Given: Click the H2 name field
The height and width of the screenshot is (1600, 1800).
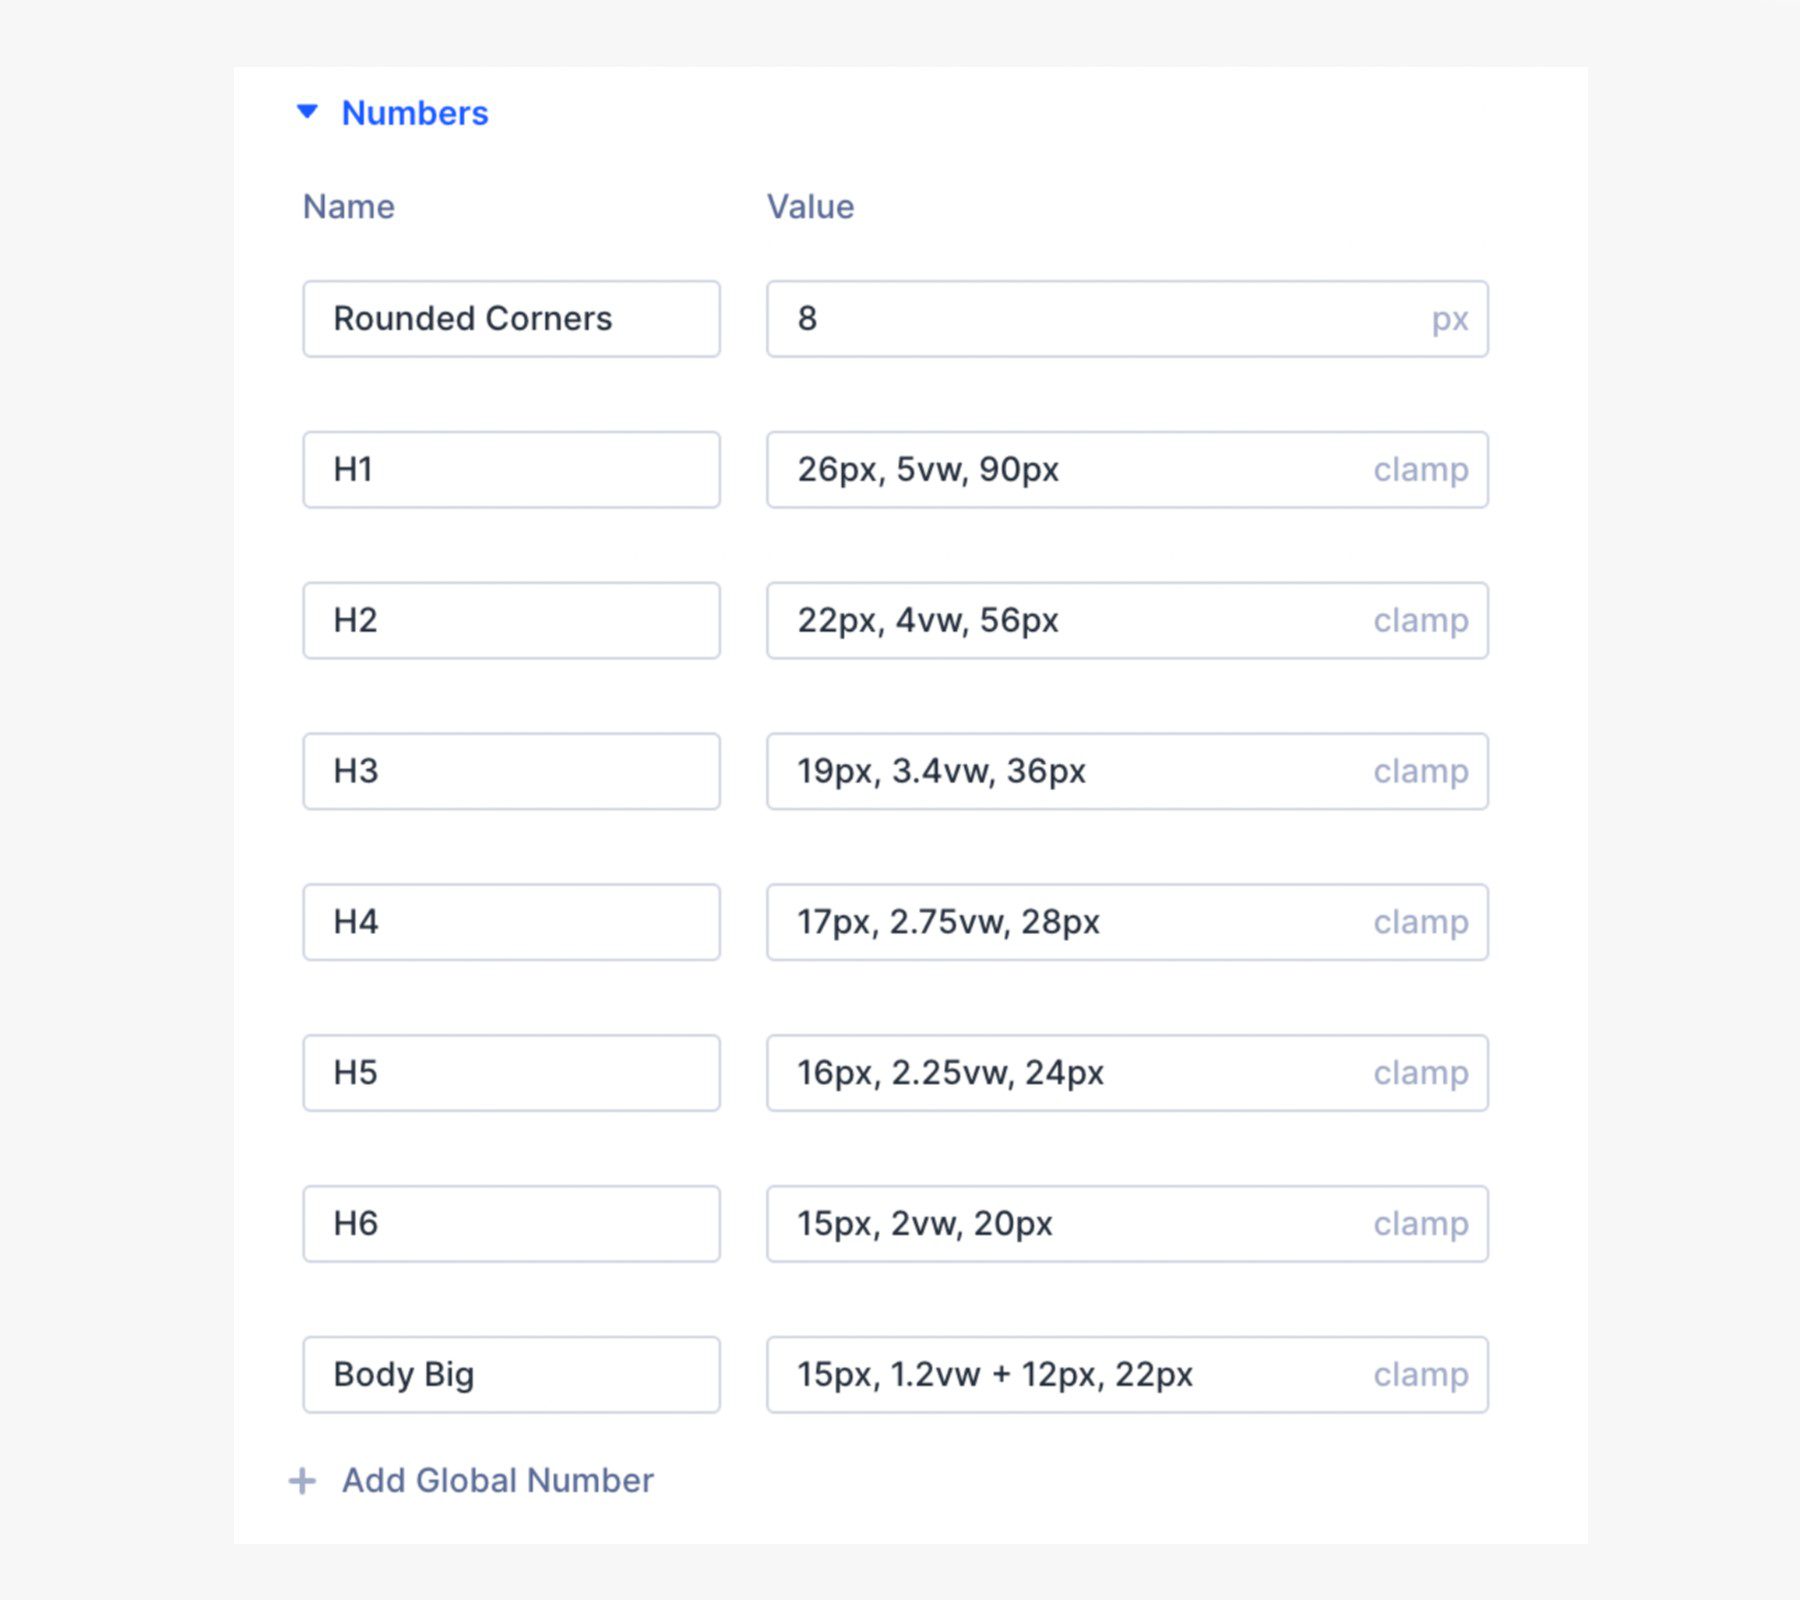Looking at the screenshot, I should point(512,620).
